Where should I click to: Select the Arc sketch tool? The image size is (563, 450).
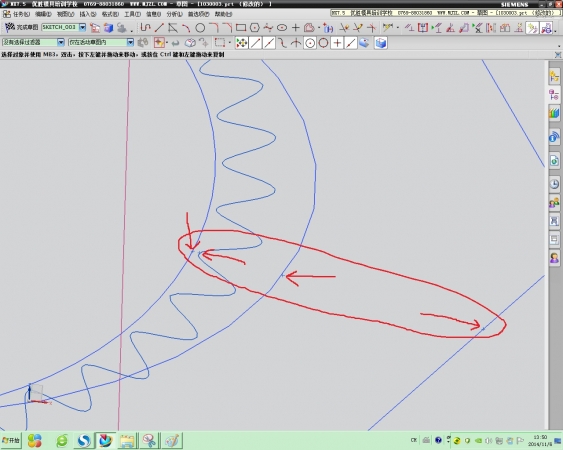point(186,27)
